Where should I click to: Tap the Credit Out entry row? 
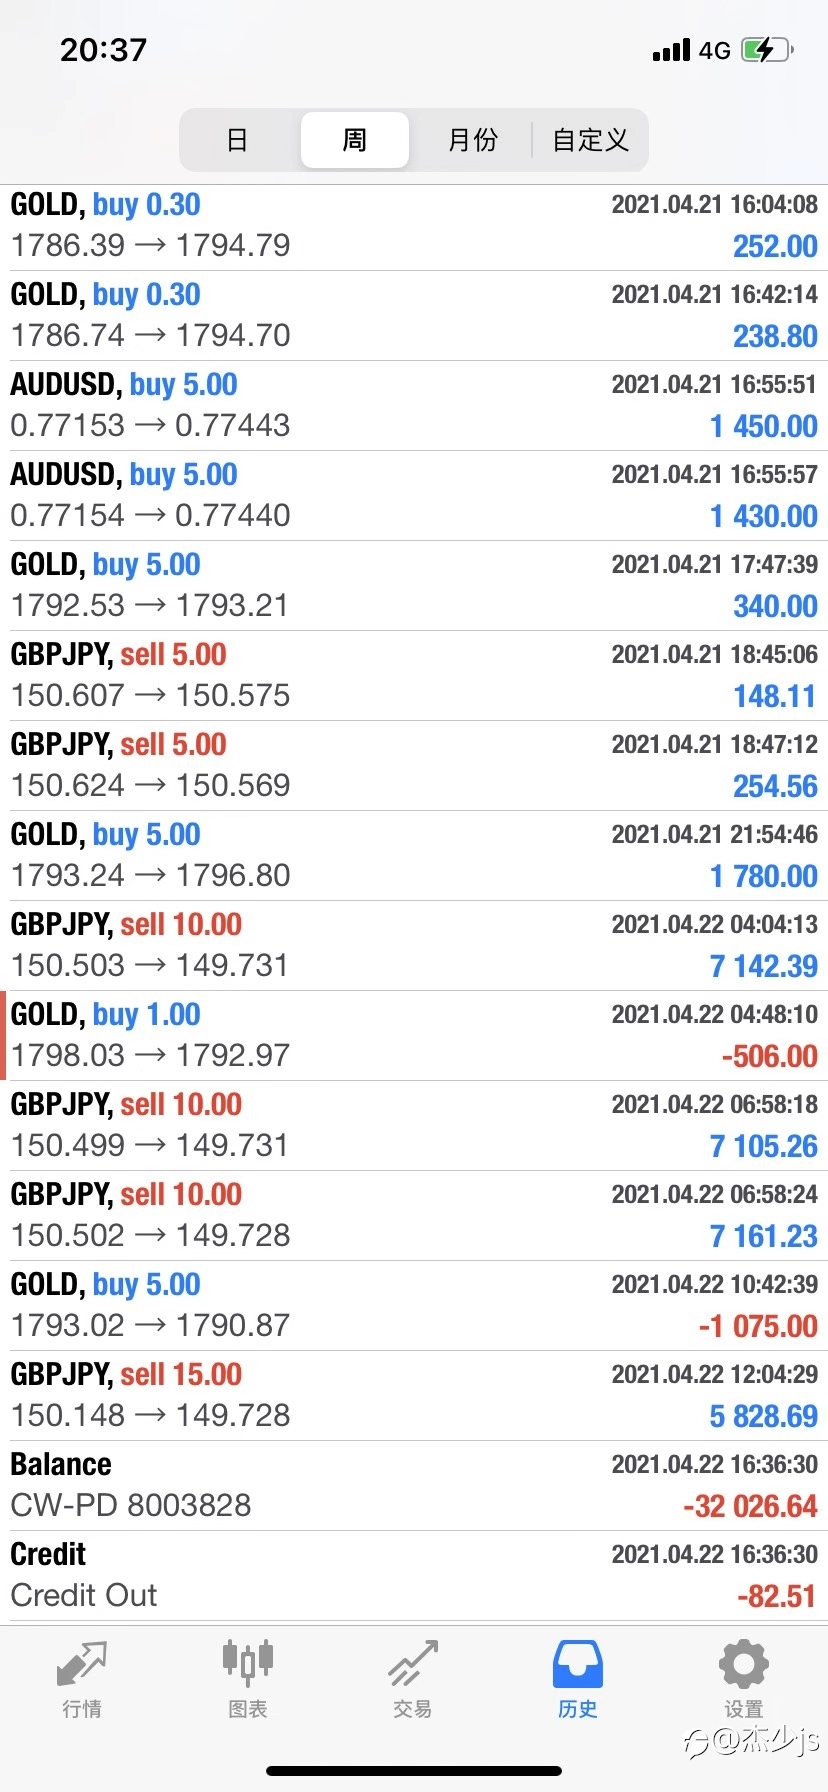coord(414,1575)
